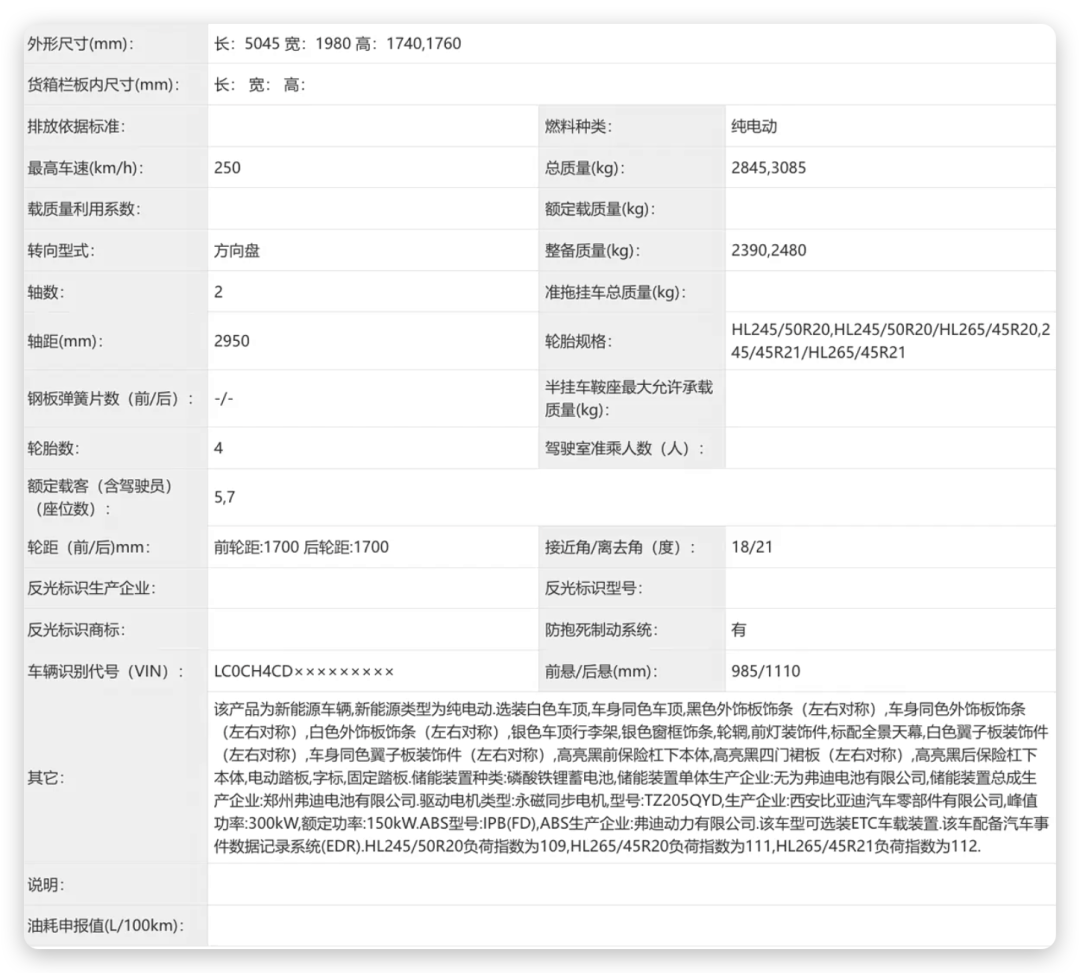Click the 载质量利用系数 label
1080x973 pixels.
(x=84, y=209)
